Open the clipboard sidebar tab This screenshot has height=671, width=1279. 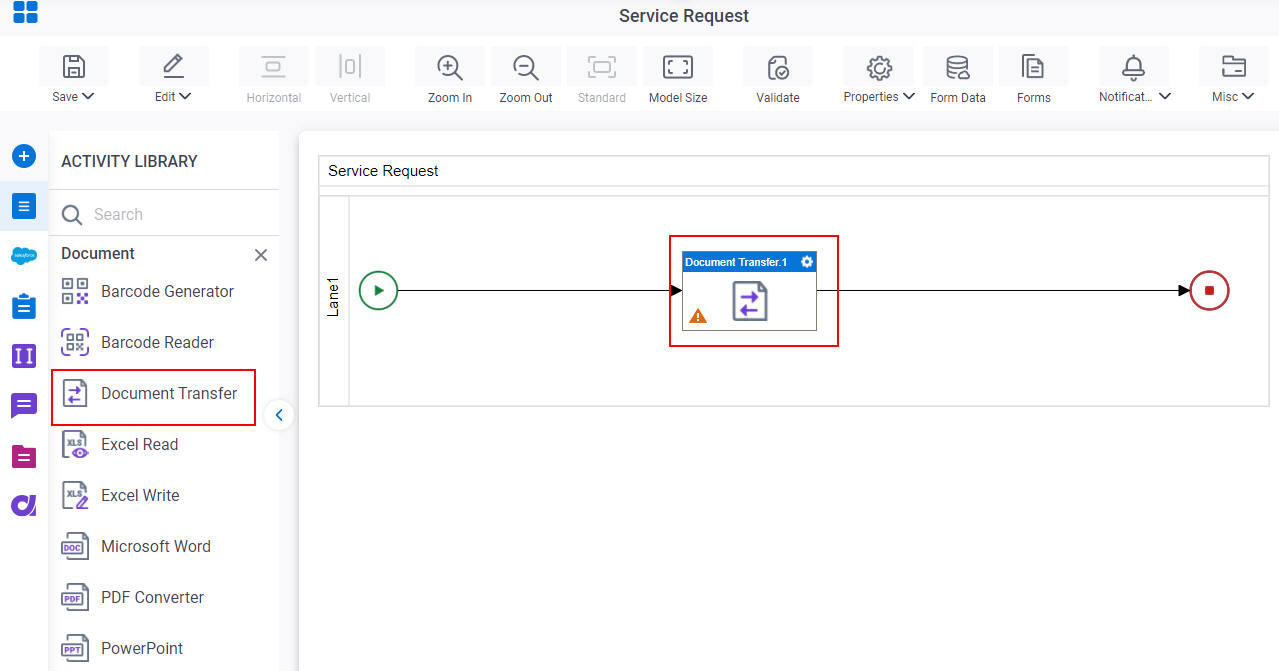point(24,306)
